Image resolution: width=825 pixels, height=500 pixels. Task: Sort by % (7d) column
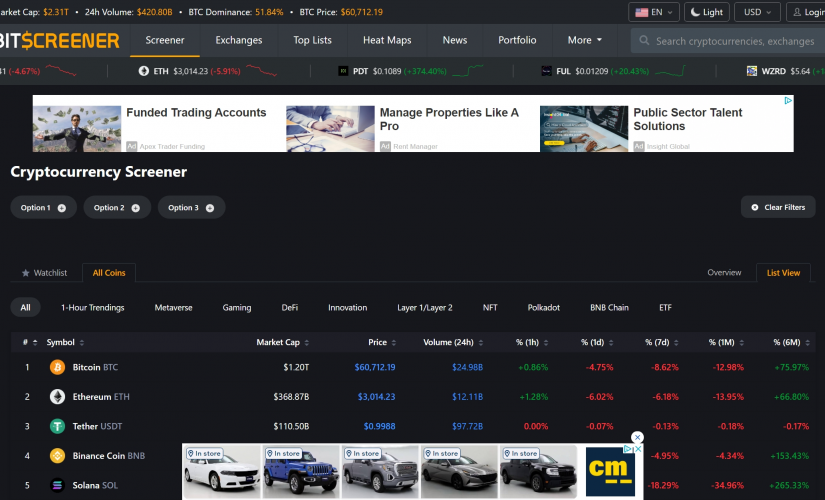click(x=662, y=343)
